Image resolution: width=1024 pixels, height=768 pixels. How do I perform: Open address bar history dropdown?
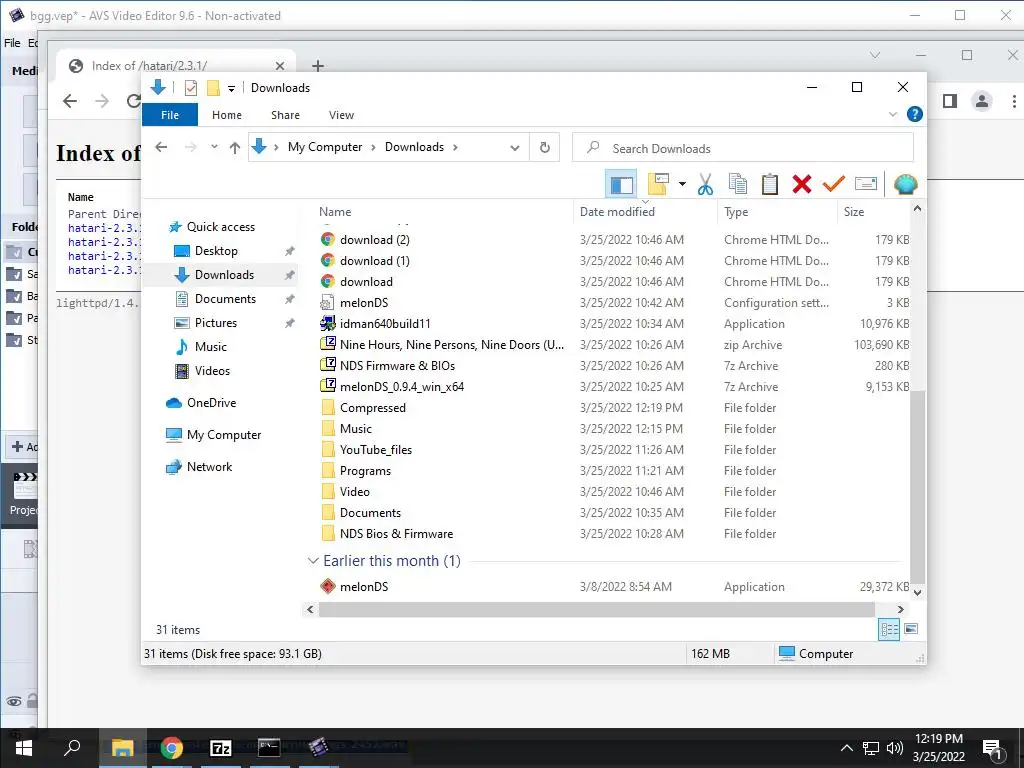pos(515,148)
